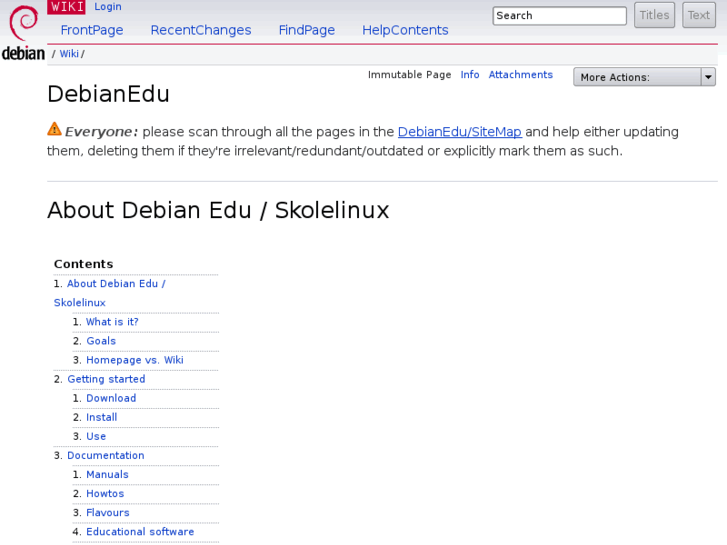This screenshot has width=727, height=545.
Task: Open HelpContents
Action: pos(405,30)
